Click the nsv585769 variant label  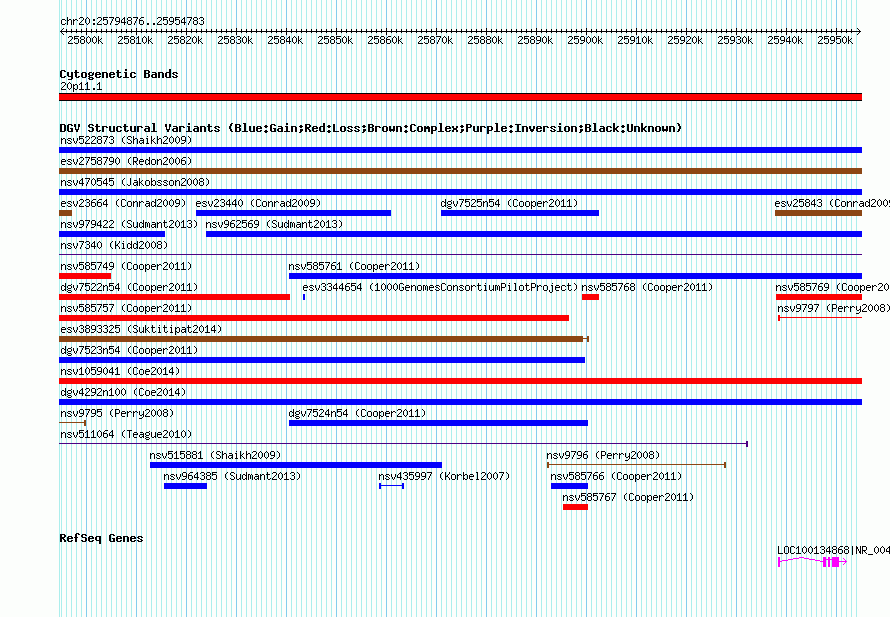[832, 287]
